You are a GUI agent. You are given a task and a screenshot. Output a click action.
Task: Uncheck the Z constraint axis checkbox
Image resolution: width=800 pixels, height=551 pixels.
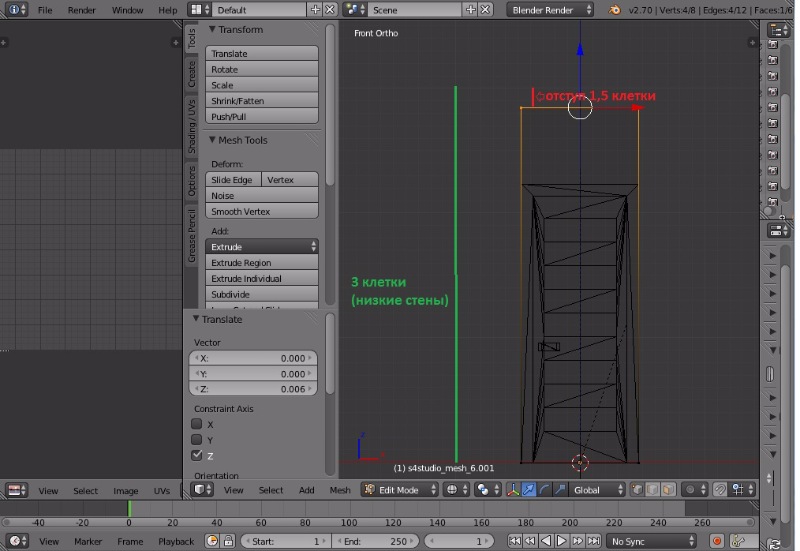click(197, 456)
